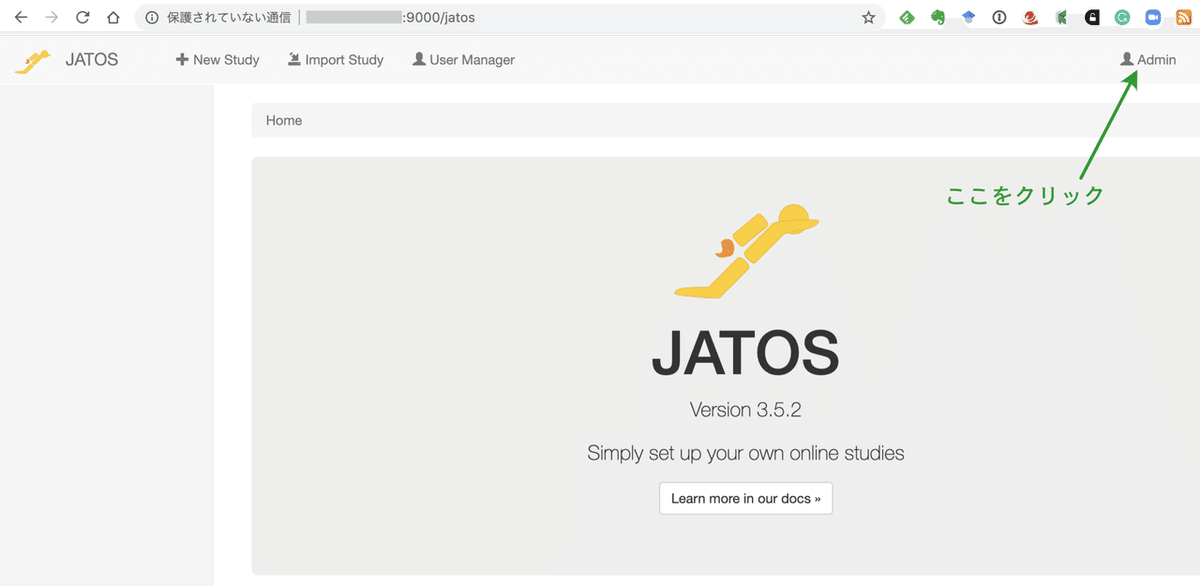
Task: Open the RSS feed extension
Action: click(x=1184, y=17)
